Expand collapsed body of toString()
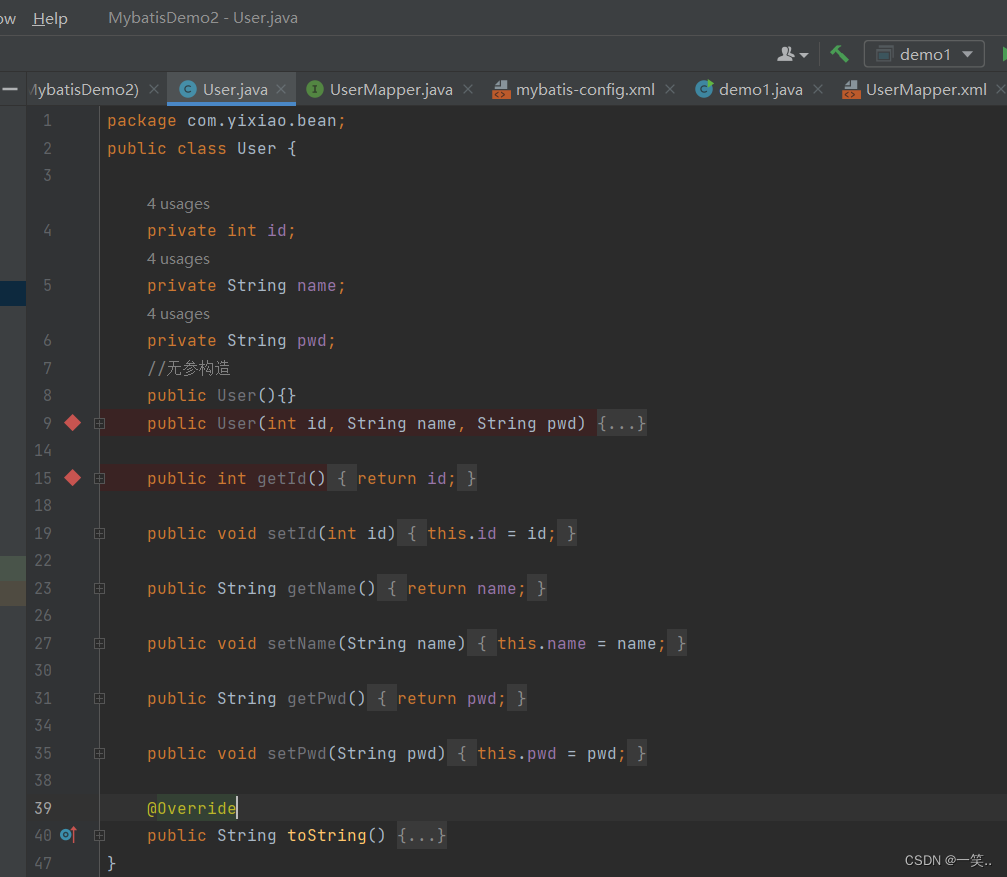The image size is (1007, 877). 421,835
